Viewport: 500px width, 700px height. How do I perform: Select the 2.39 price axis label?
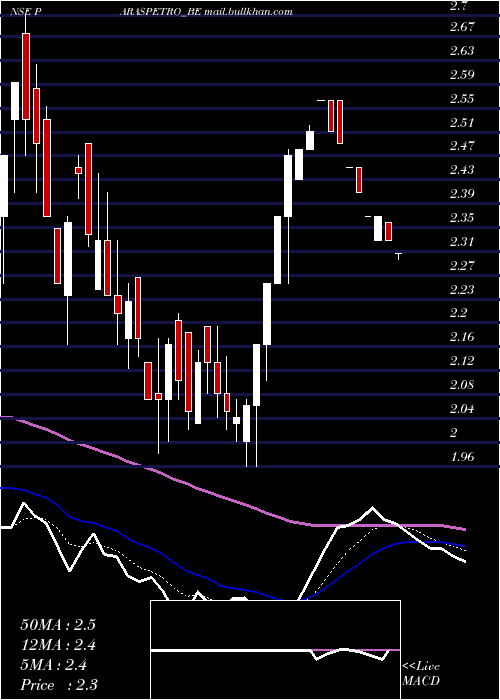click(462, 194)
